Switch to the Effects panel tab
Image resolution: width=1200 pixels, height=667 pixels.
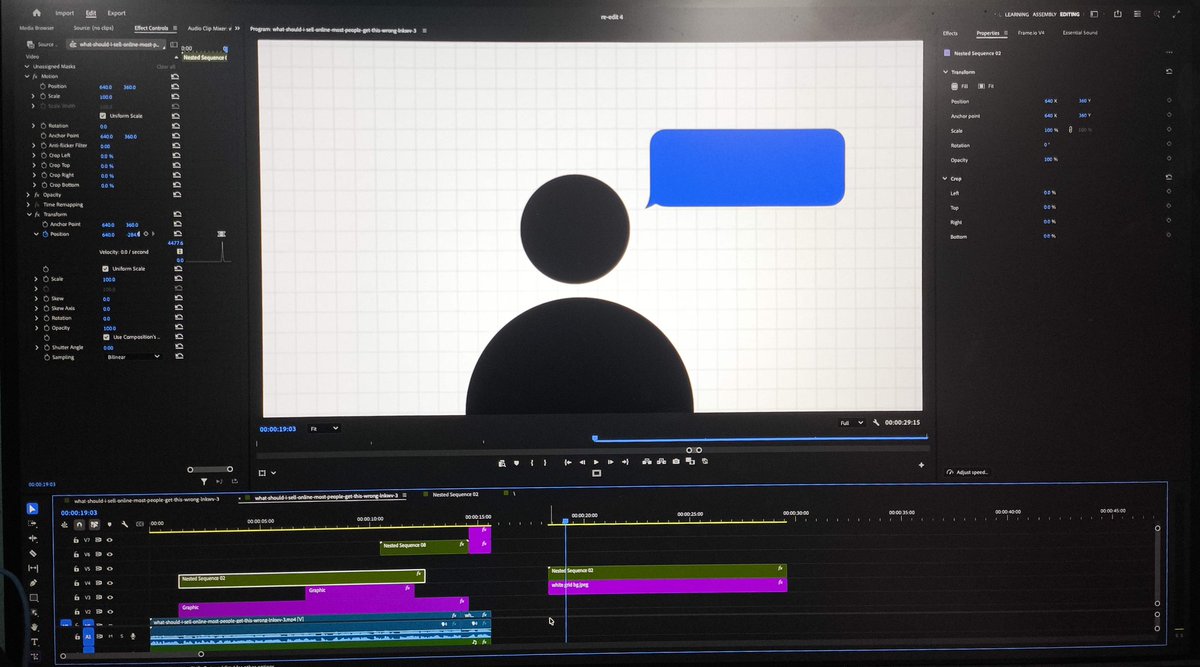(950, 33)
